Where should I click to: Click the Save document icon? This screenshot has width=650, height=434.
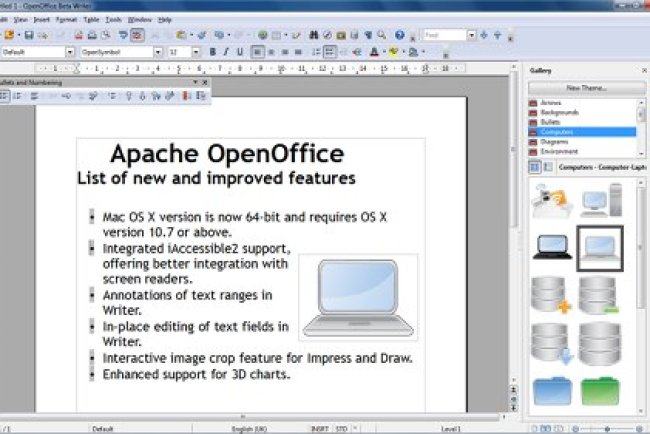[29, 35]
